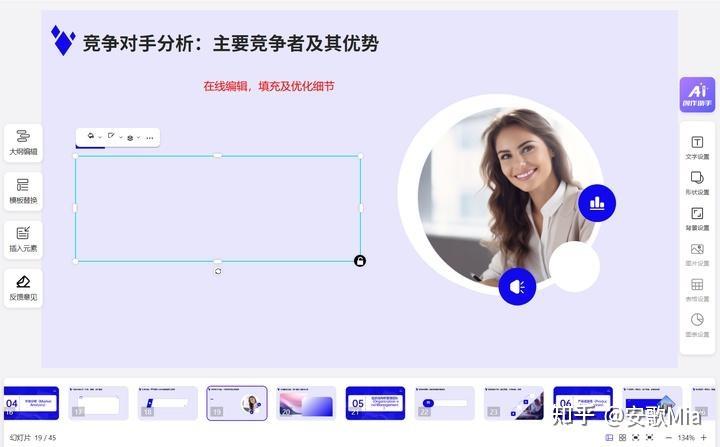720x447 pixels.
Task: Expand the fill color dropdown arrow
Action: 100,137
